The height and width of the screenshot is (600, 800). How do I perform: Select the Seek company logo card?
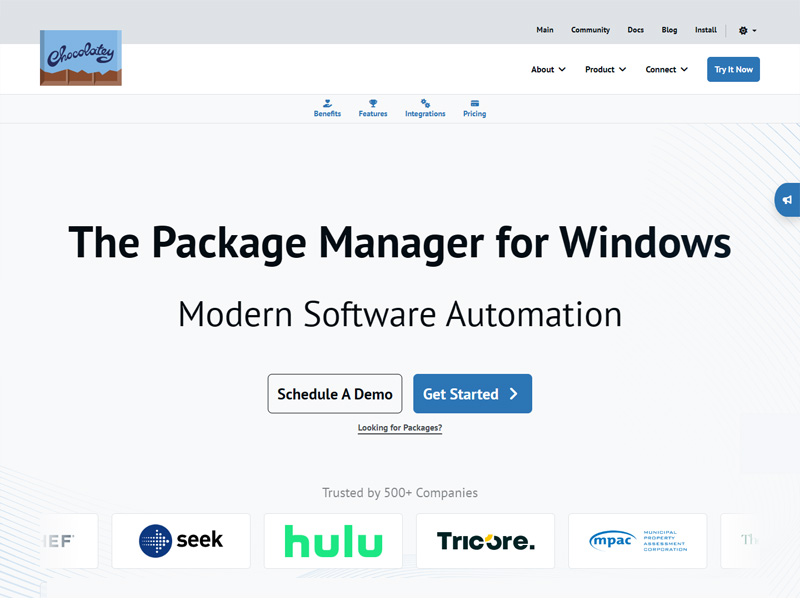[x=181, y=541]
